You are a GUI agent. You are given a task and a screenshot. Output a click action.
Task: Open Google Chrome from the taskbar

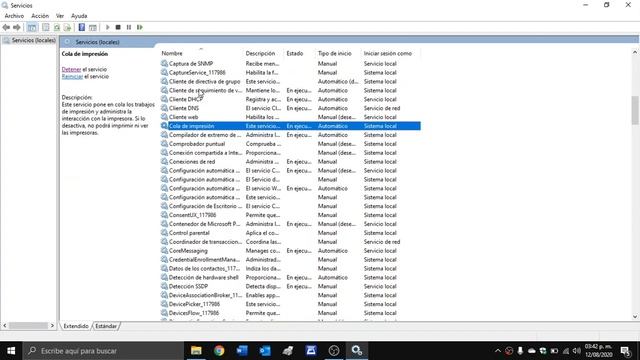coord(219,351)
